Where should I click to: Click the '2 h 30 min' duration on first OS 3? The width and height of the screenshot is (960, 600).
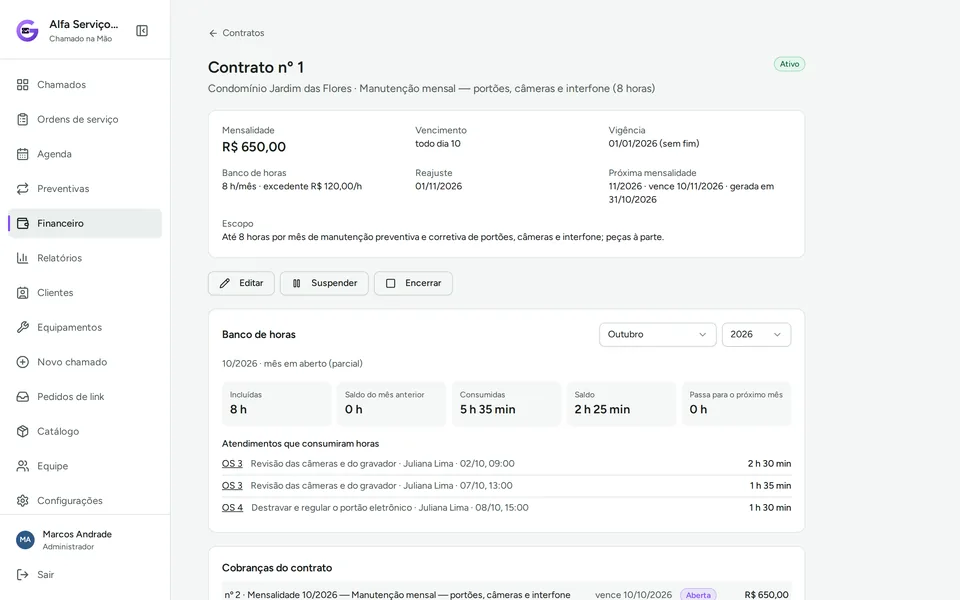tap(769, 463)
